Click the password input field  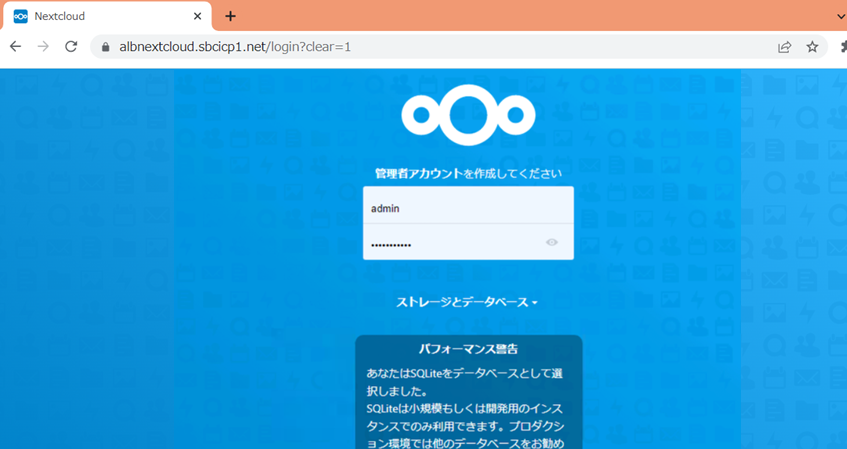point(468,242)
